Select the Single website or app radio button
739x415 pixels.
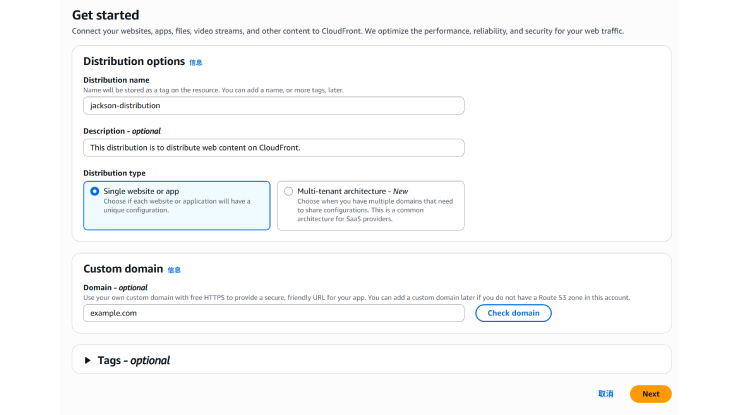coord(95,191)
